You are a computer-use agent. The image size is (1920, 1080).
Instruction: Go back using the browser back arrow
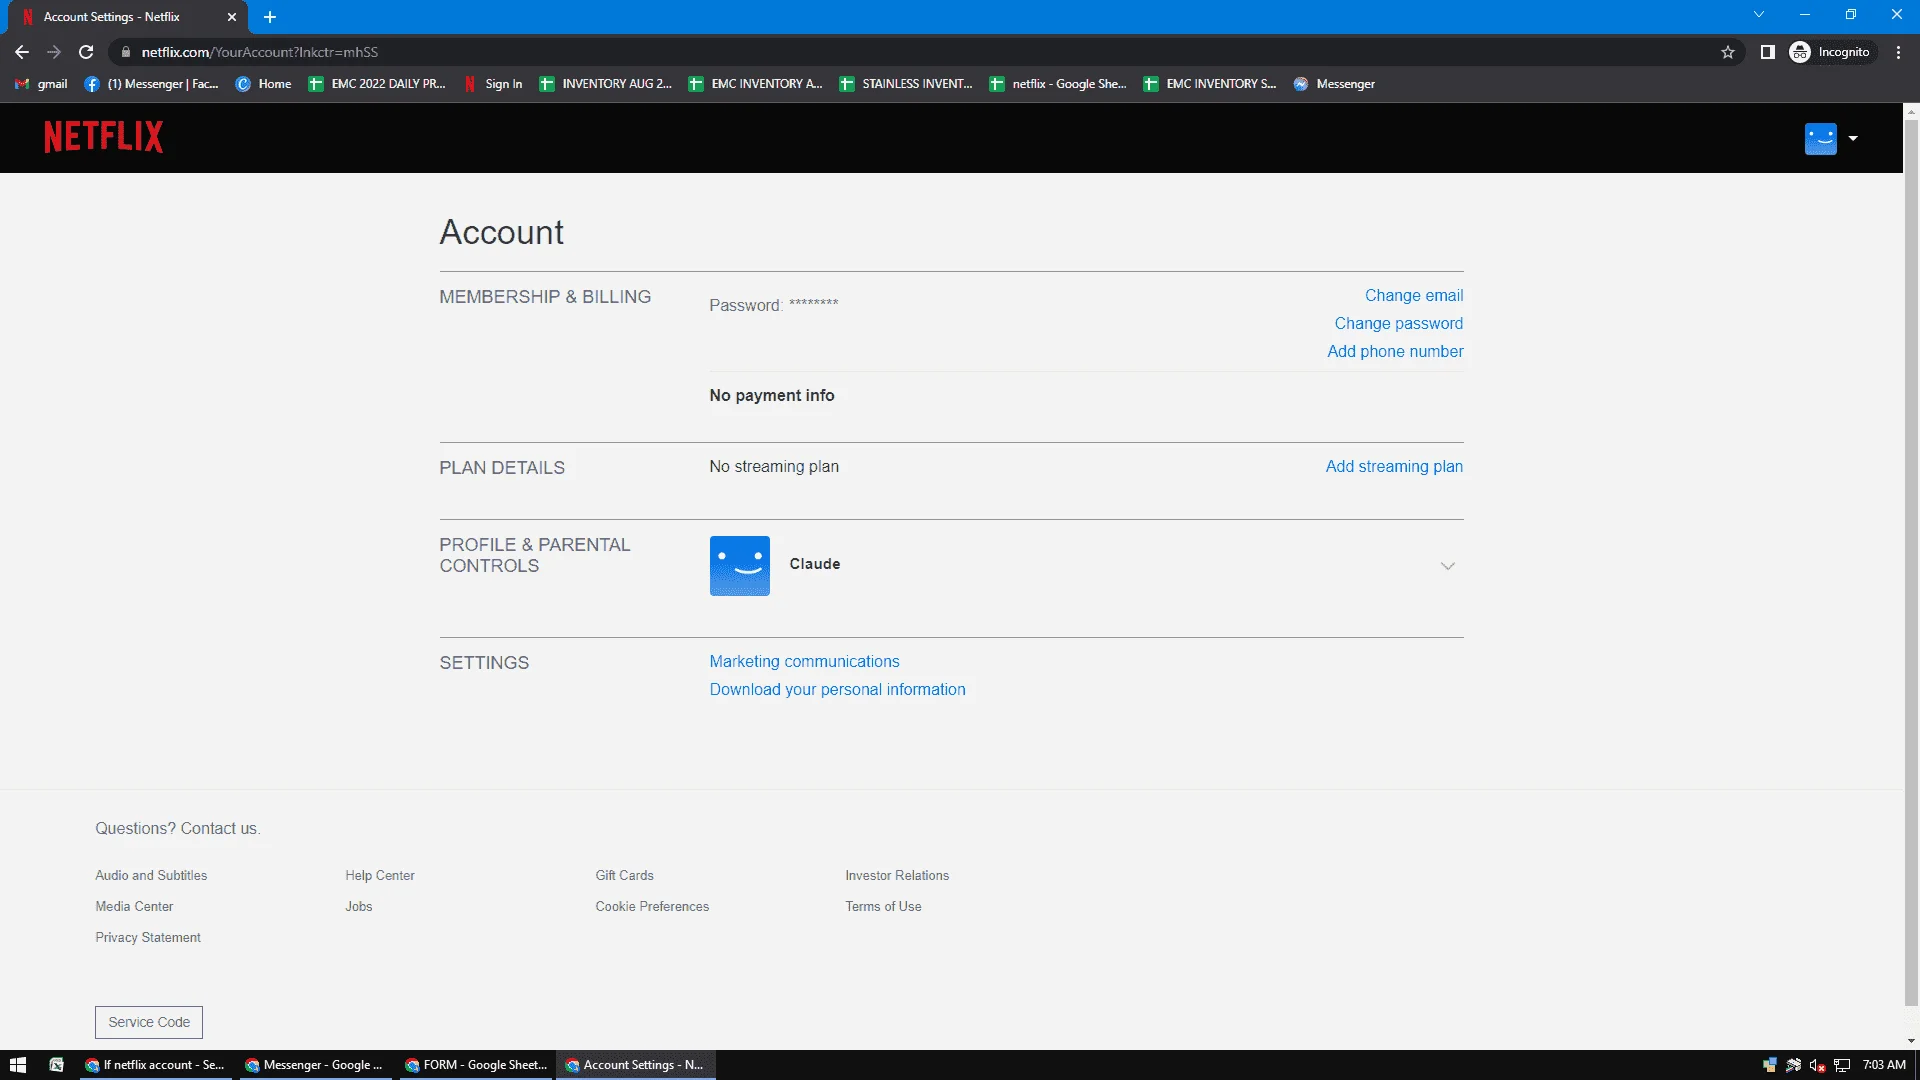22,52
